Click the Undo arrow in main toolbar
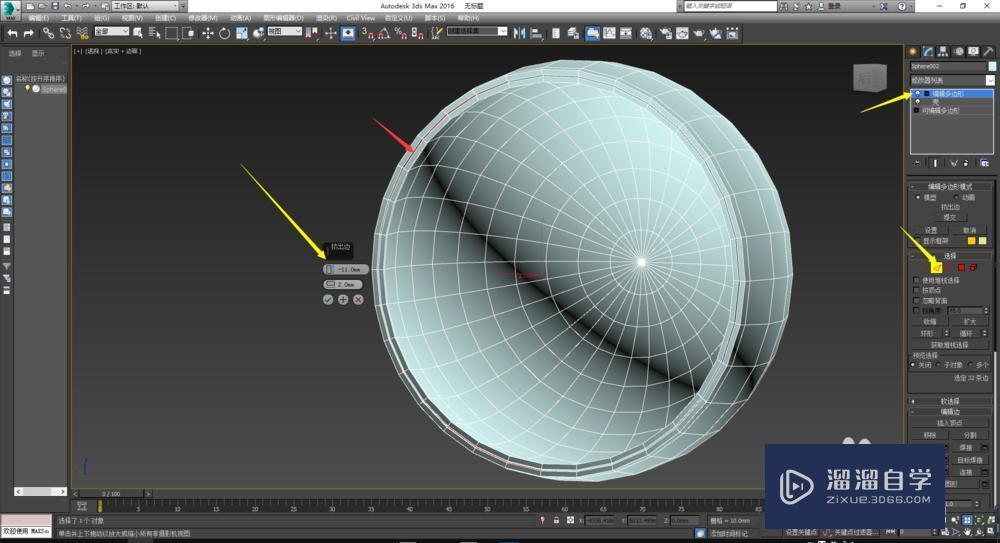The width and height of the screenshot is (1000, 543). click(x=12, y=33)
